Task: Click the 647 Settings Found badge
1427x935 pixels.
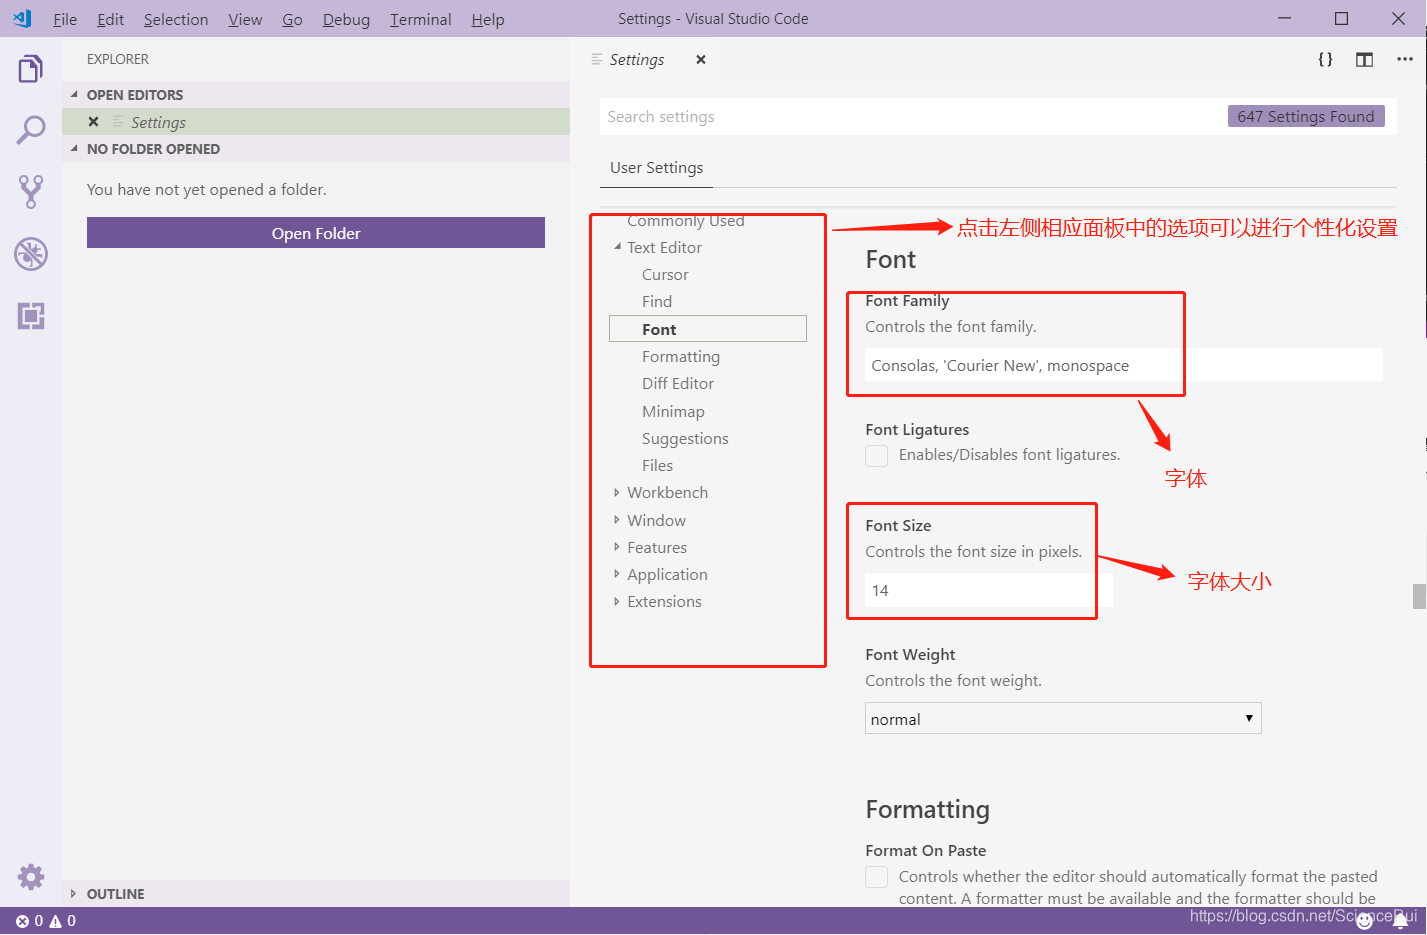Action: (1306, 116)
